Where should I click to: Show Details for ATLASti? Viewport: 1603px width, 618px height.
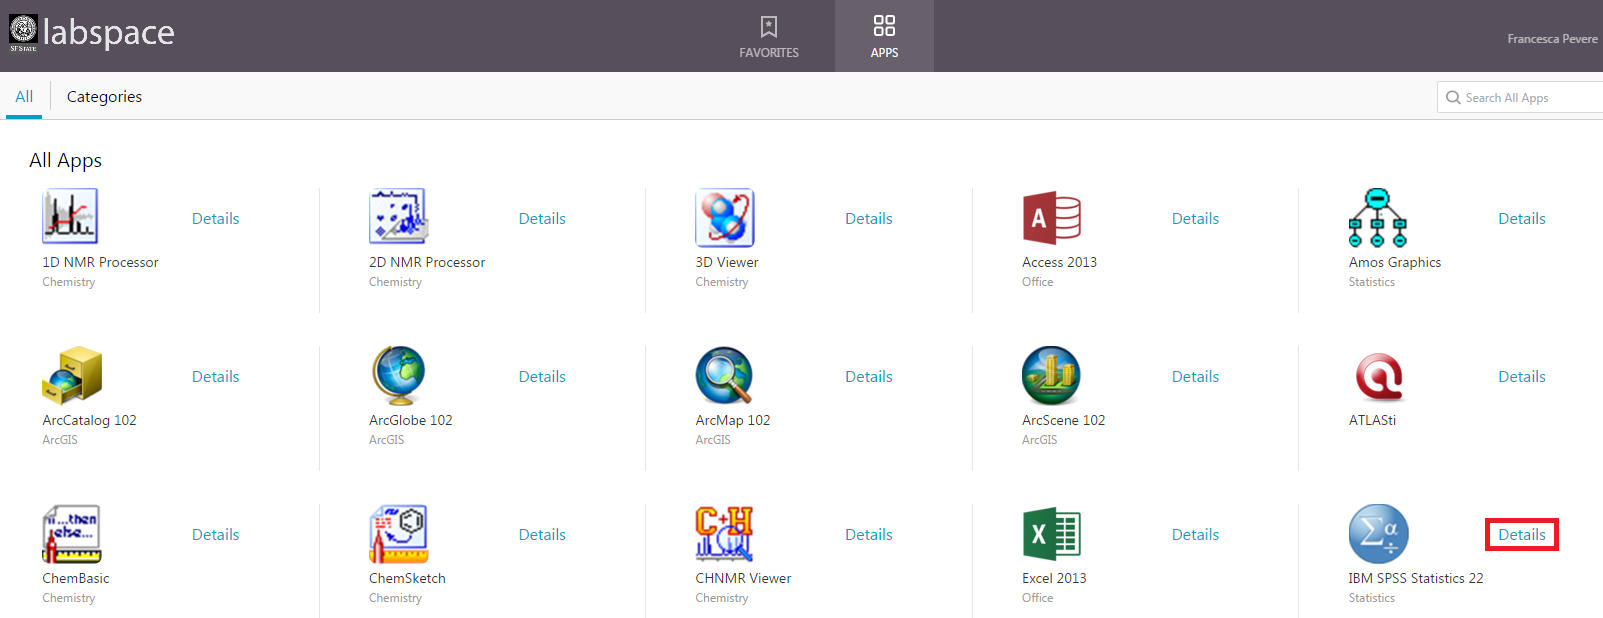click(x=1522, y=376)
